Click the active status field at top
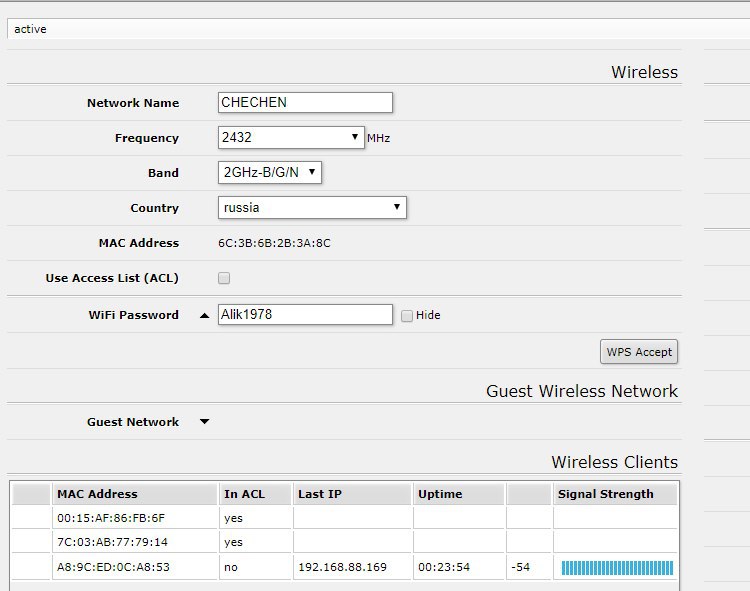Viewport: 750px width, 591px height. (378, 29)
